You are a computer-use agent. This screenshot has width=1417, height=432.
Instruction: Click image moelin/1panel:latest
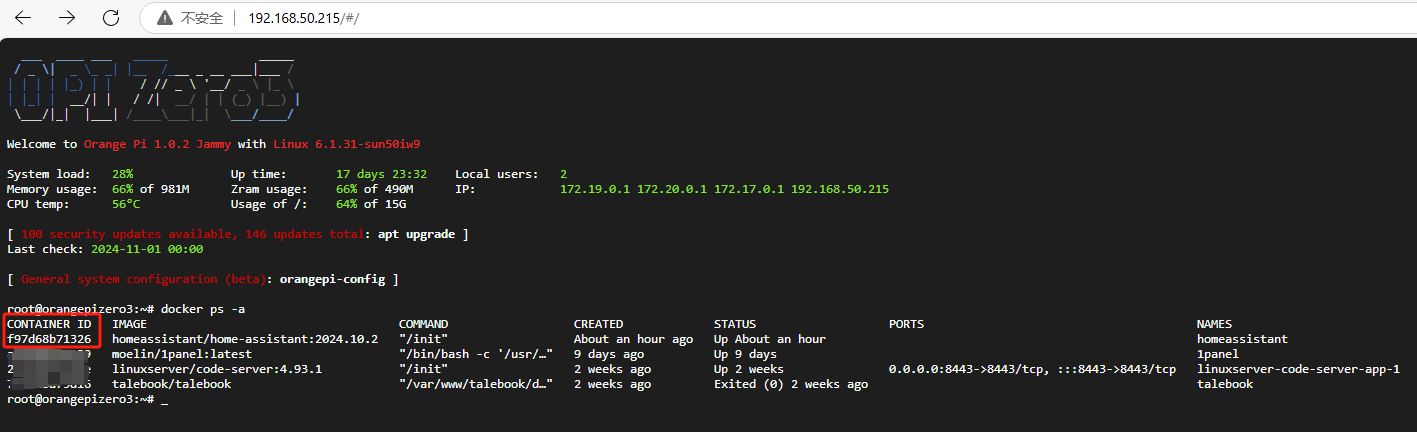[x=182, y=354]
